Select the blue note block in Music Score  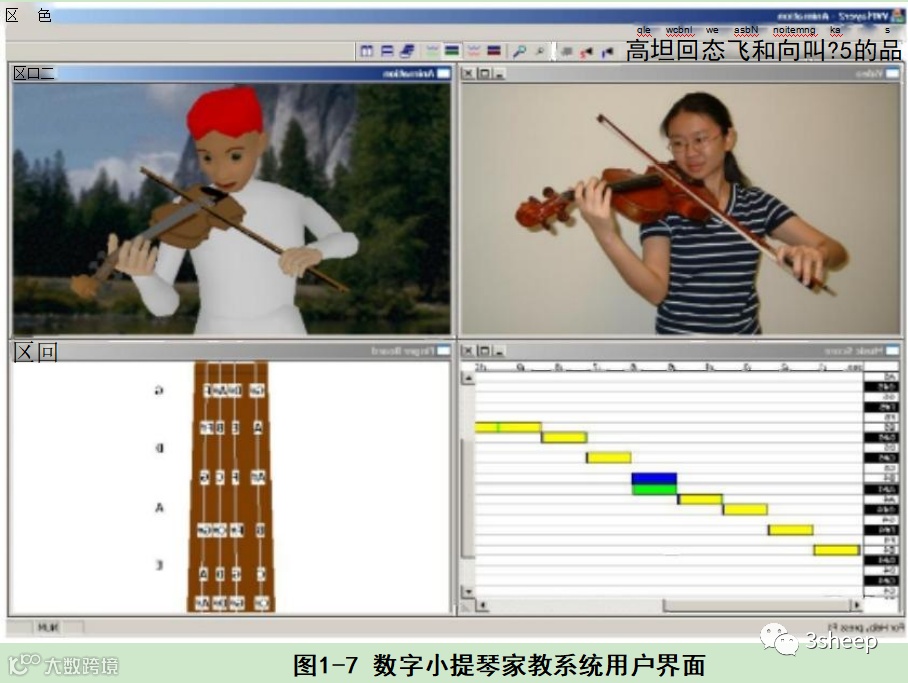coord(654,479)
